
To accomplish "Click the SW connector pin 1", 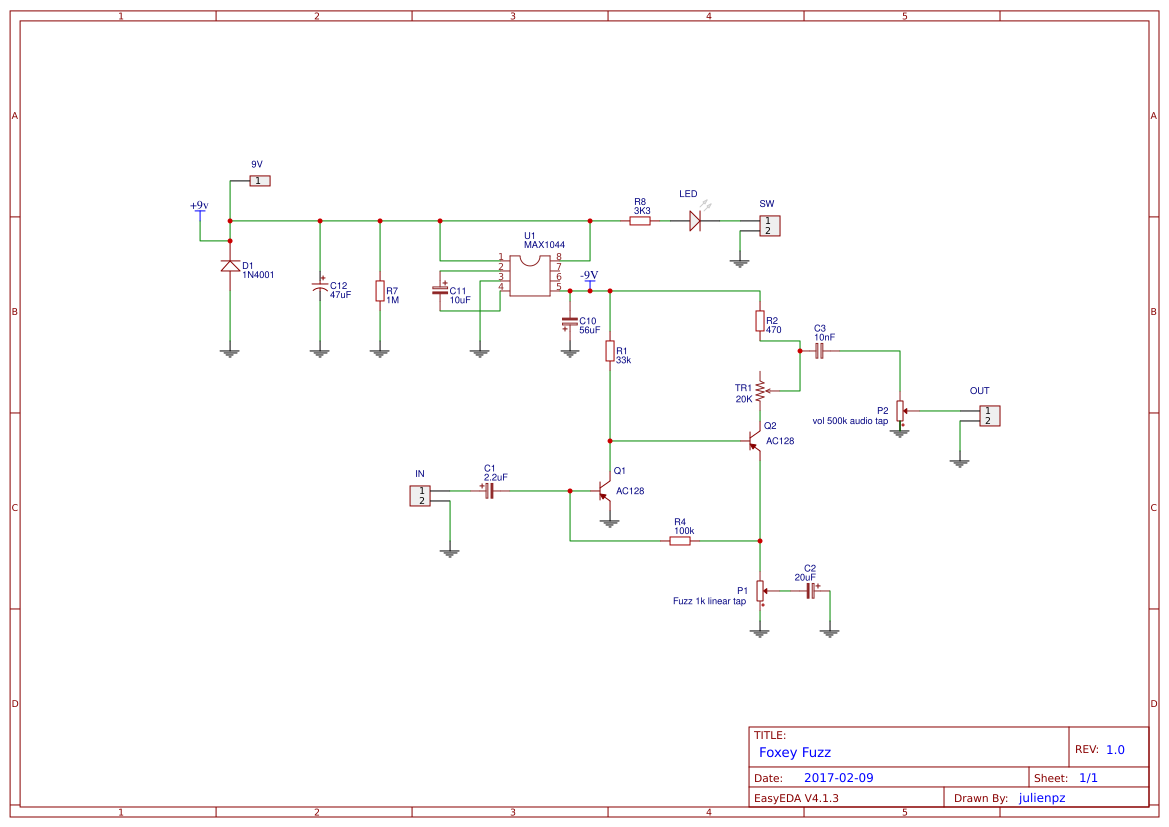I will click(x=766, y=221).
